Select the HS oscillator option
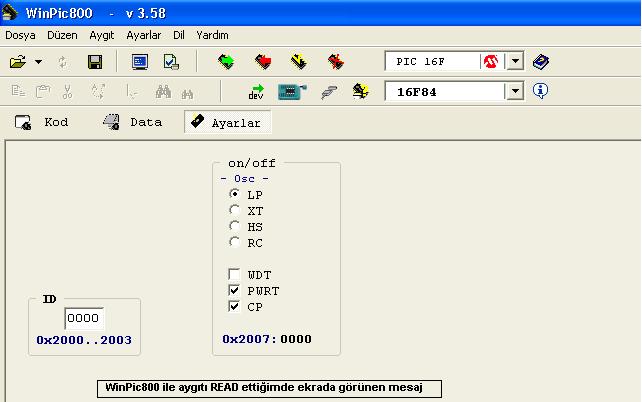 click(235, 227)
